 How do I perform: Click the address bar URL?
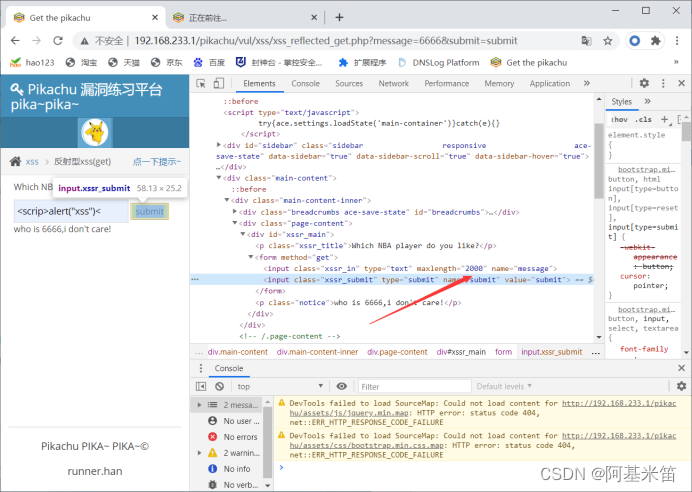(326, 41)
